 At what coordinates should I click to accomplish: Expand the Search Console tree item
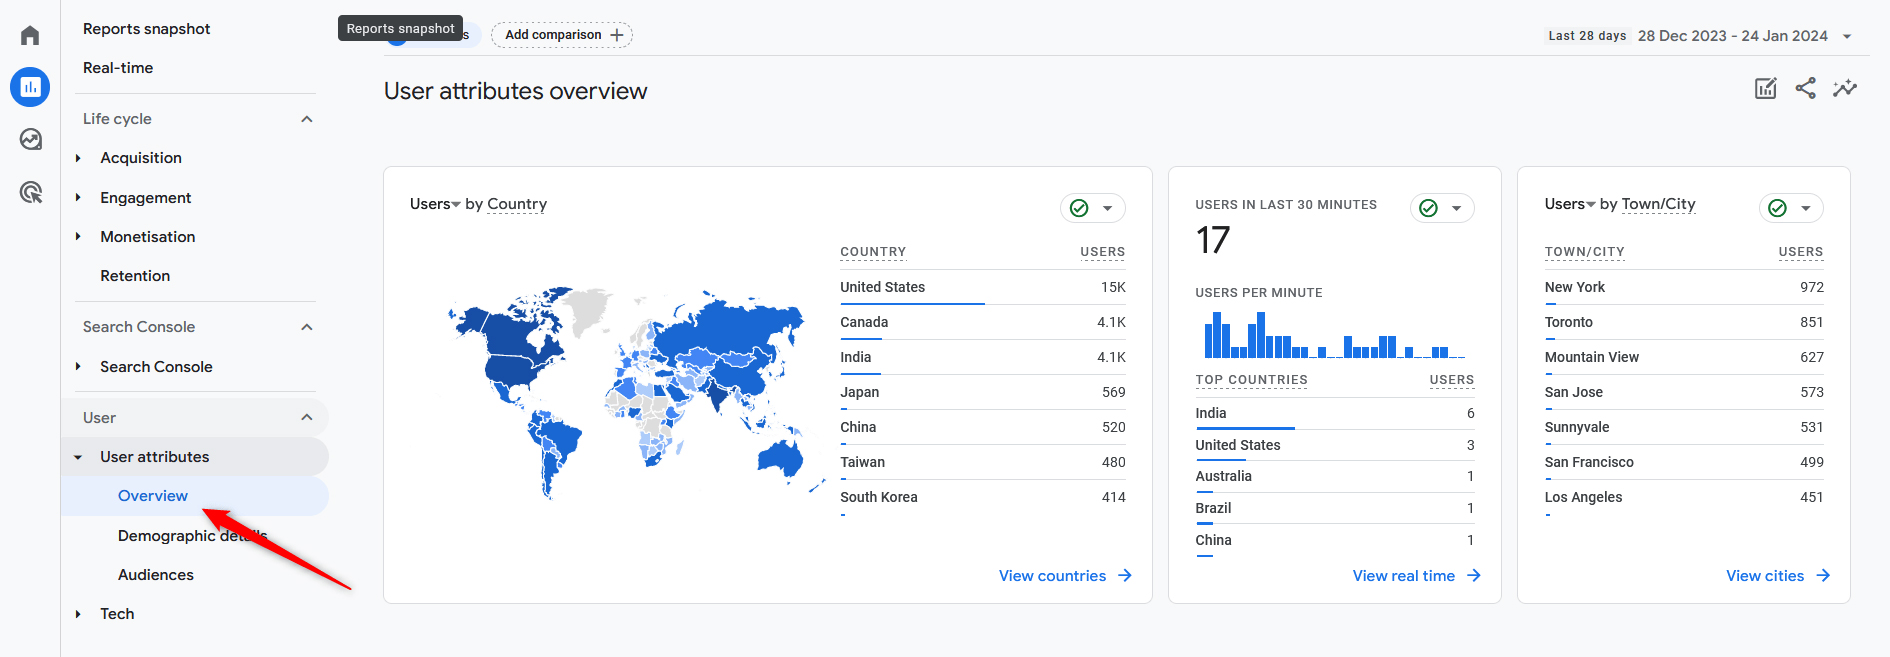pyautogui.click(x=78, y=367)
